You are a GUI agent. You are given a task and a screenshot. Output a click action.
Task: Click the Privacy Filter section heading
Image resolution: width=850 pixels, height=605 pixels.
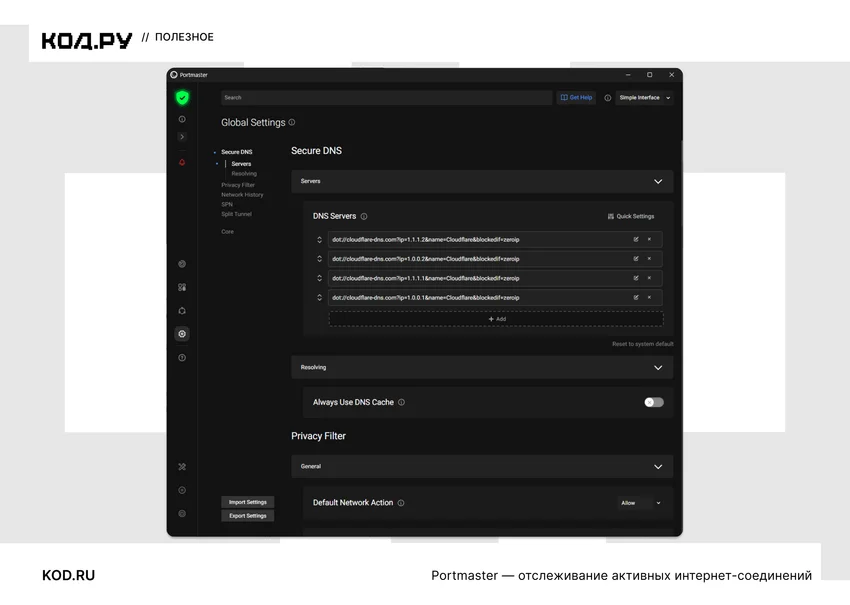pyautogui.click(x=318, y=436)
